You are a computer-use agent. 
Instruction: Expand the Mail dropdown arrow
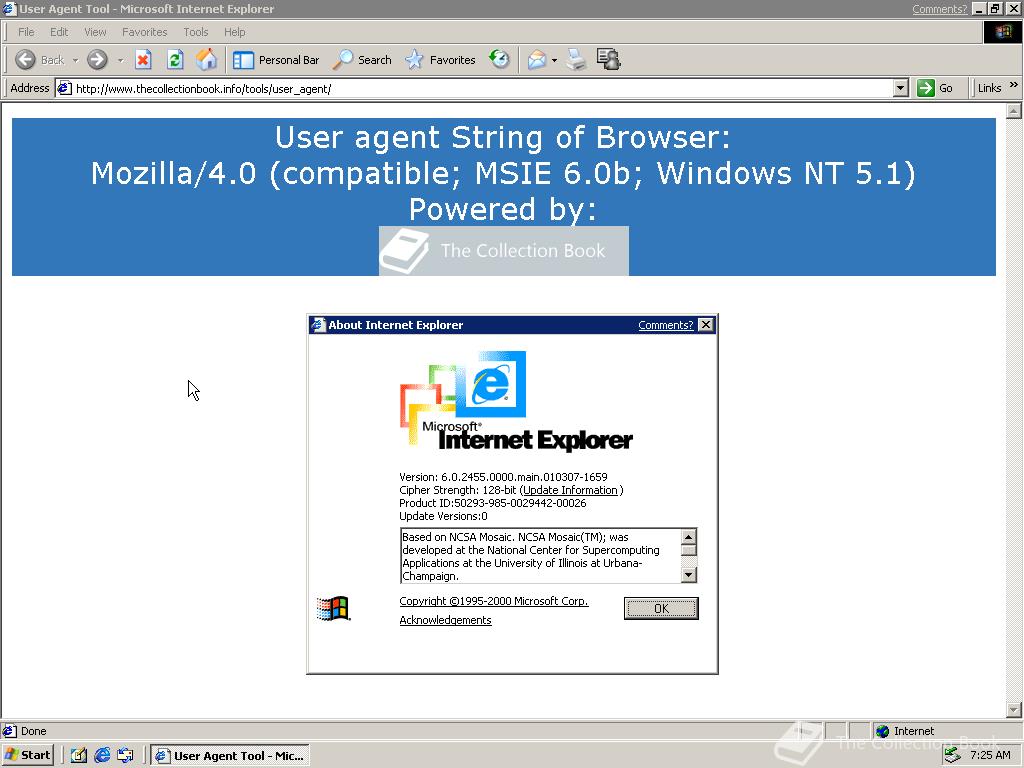[x=554, y=61]
